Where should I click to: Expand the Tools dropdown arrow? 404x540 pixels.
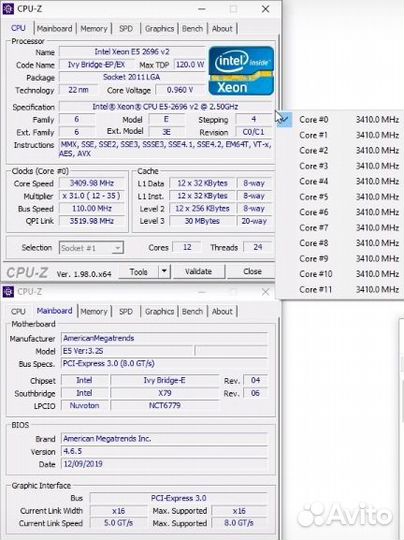click(x=164, y=272)
